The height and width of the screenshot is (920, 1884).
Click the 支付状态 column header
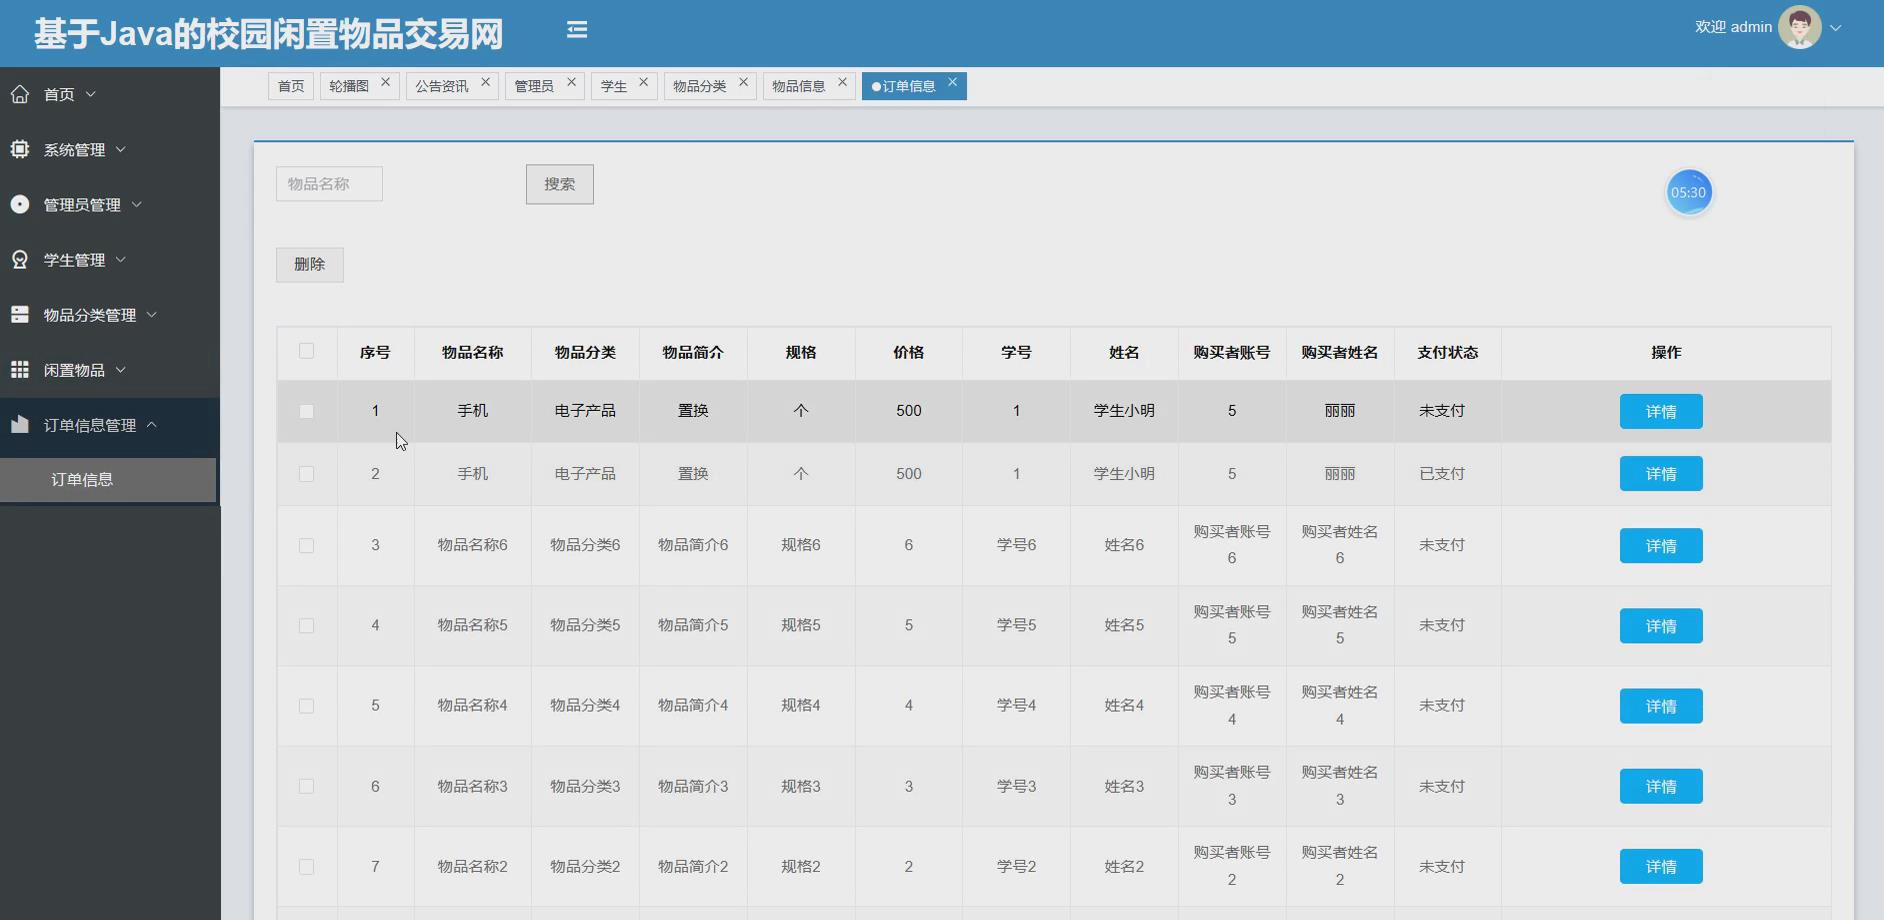pyautogui.click(x=1447, y=352)
